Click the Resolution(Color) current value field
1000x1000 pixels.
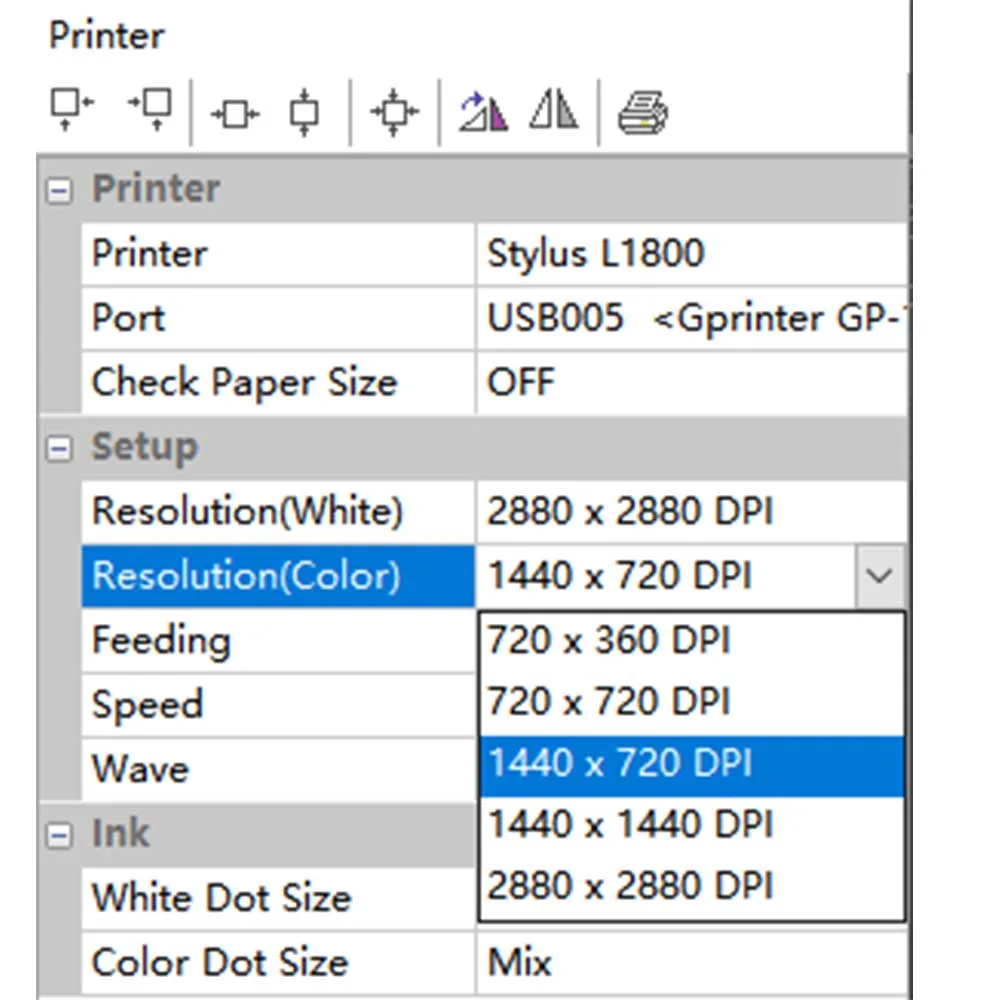coord(666,577)
